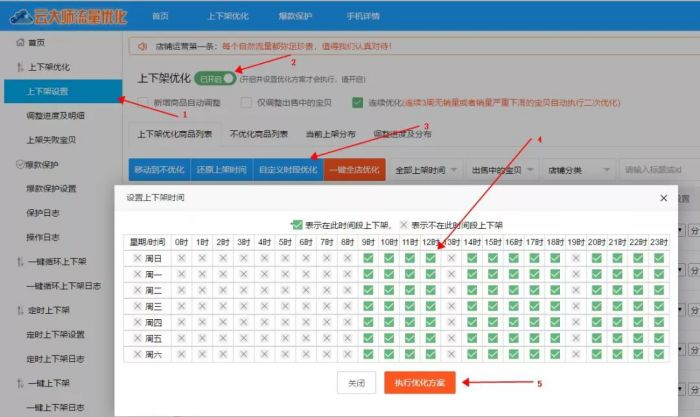Select 定时上下架设置 in the sidebar
The width and height of the screenshot is (700, 417).
pos(55,334)
